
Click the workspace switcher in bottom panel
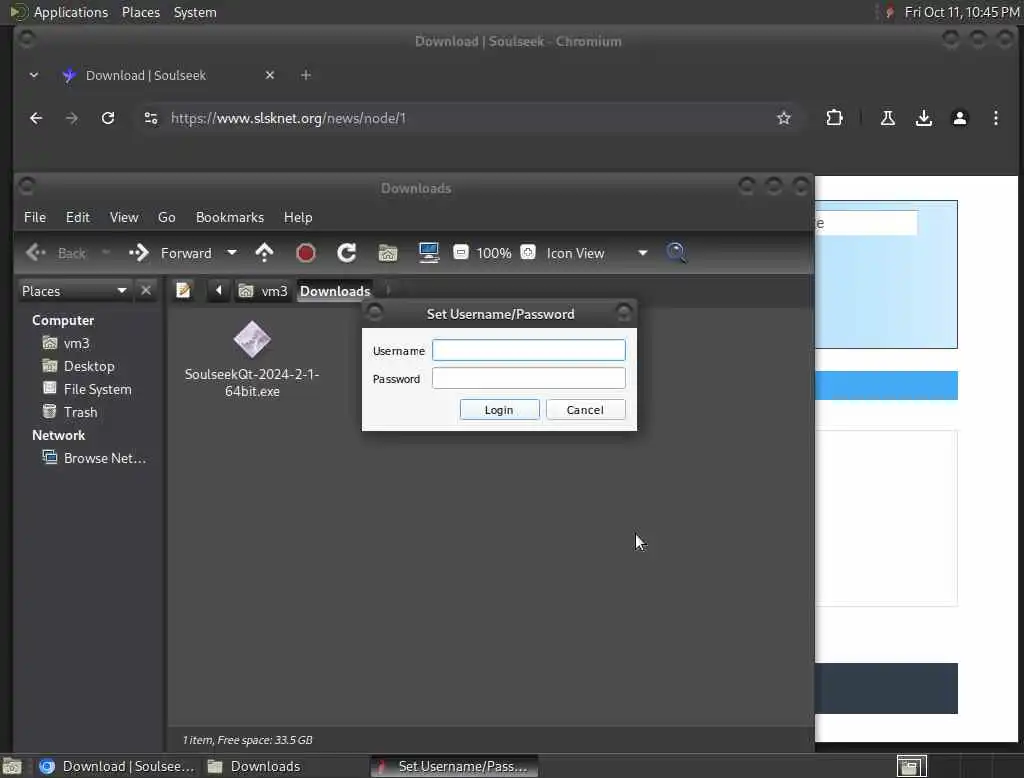912,766
